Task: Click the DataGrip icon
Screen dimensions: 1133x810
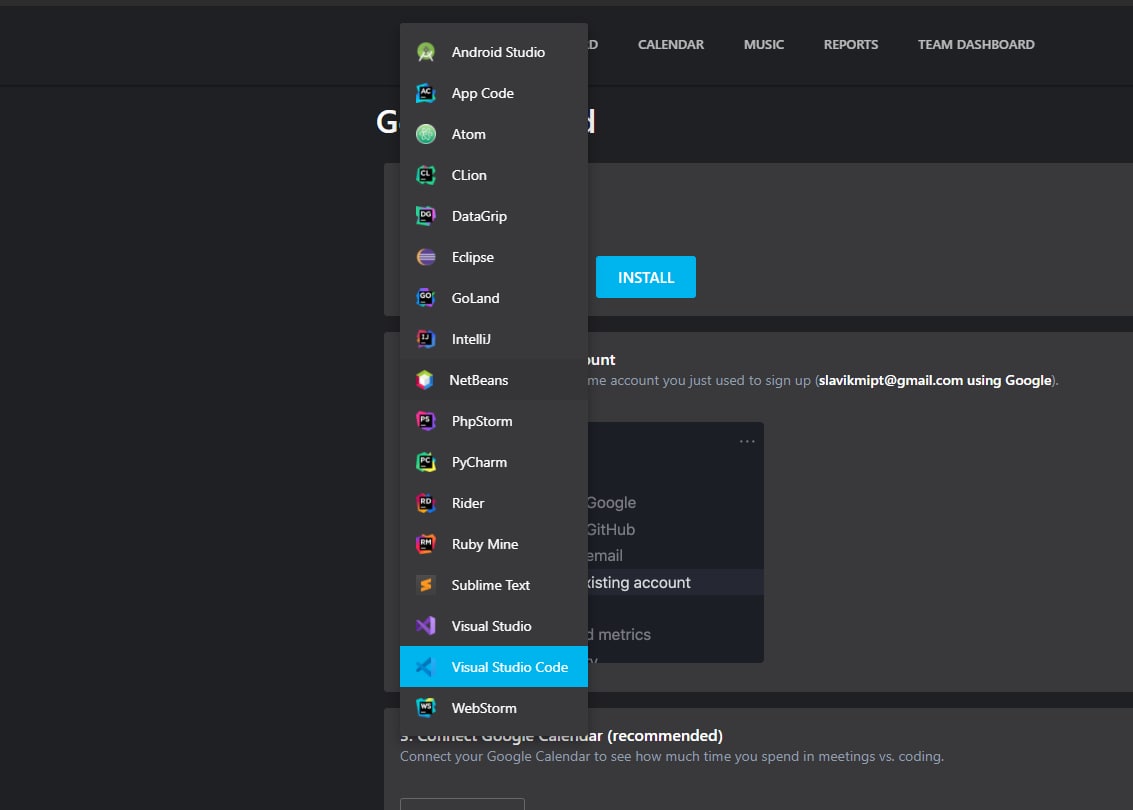Action: (x=426, y=216)
